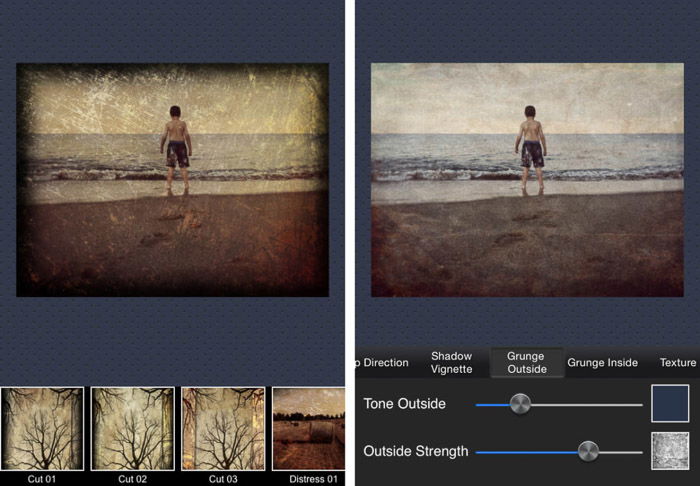
Task: Switch to the Grunge Outside tab
Action: click(x=527, y=362)
